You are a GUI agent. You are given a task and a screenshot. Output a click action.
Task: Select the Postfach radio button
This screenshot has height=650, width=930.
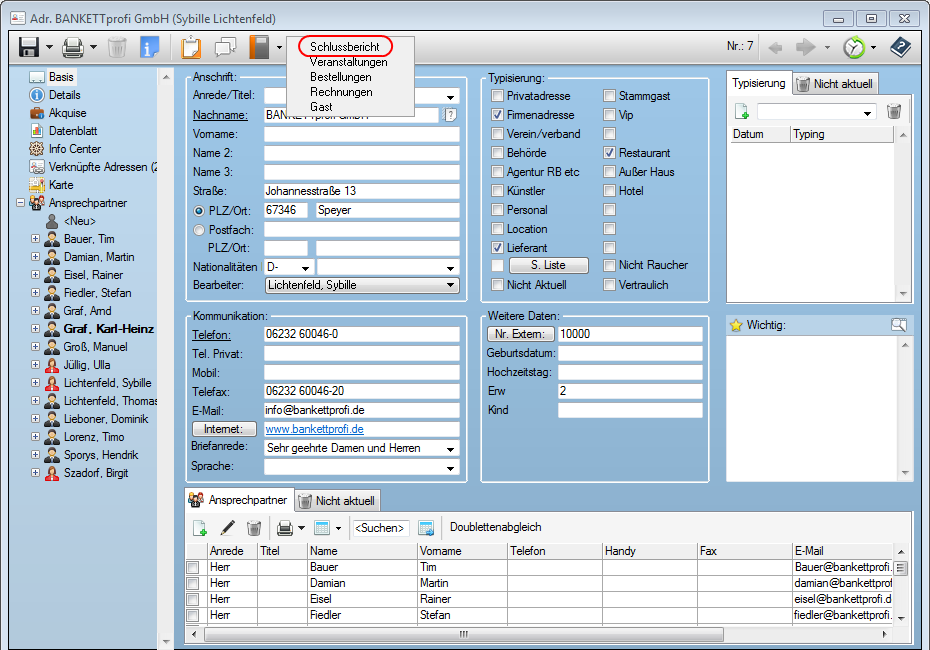(x=199, y=230)
